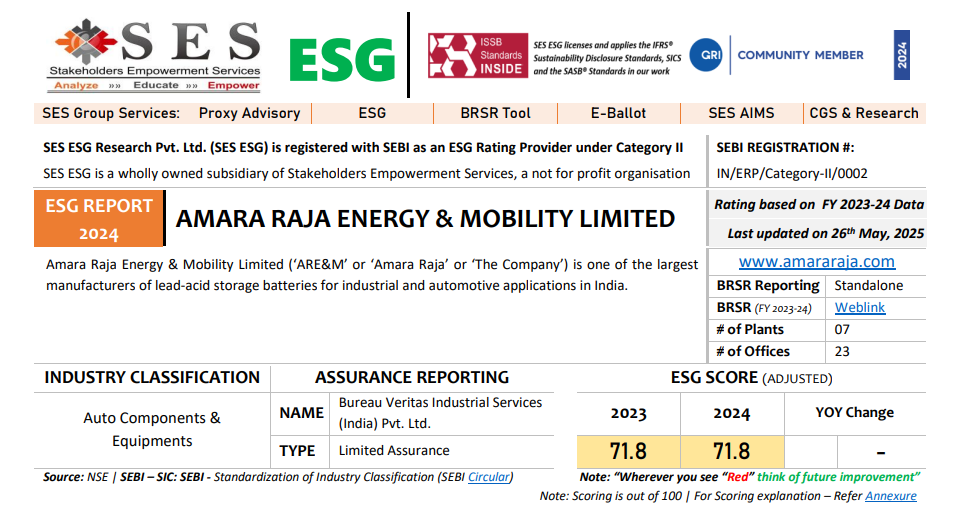Click the Auto Components & Equipments classification
953x510 pixels.
coord(152,429)
